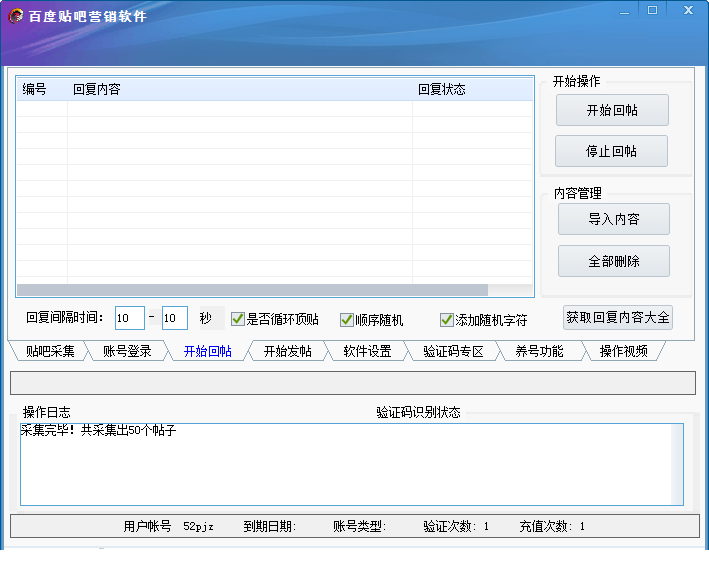Close the 百度贴吧营销软件 window
This screenshot has height=573, width=709.
[689, 10]
